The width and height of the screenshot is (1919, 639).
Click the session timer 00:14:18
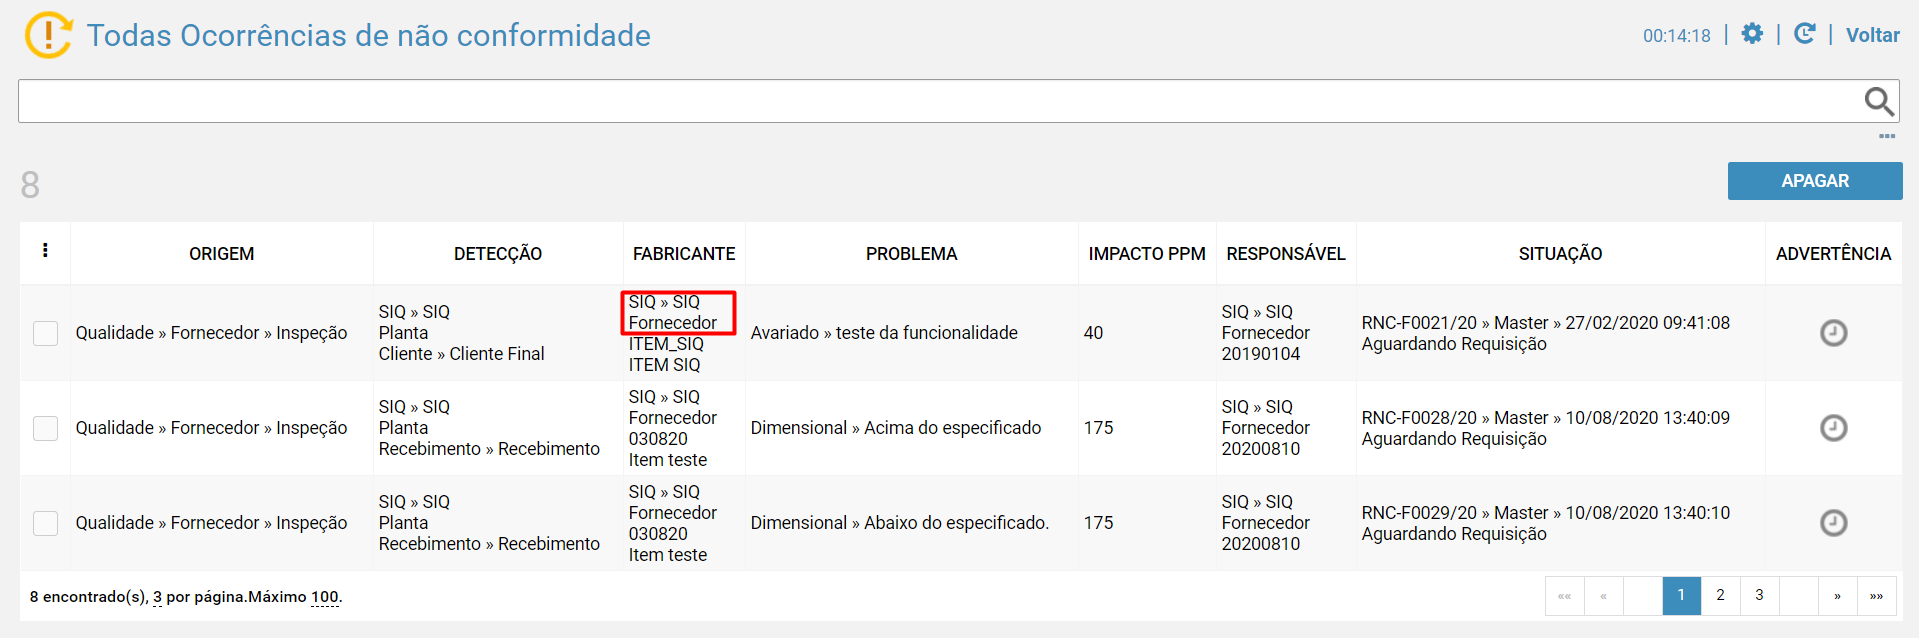click(1677, 36)
